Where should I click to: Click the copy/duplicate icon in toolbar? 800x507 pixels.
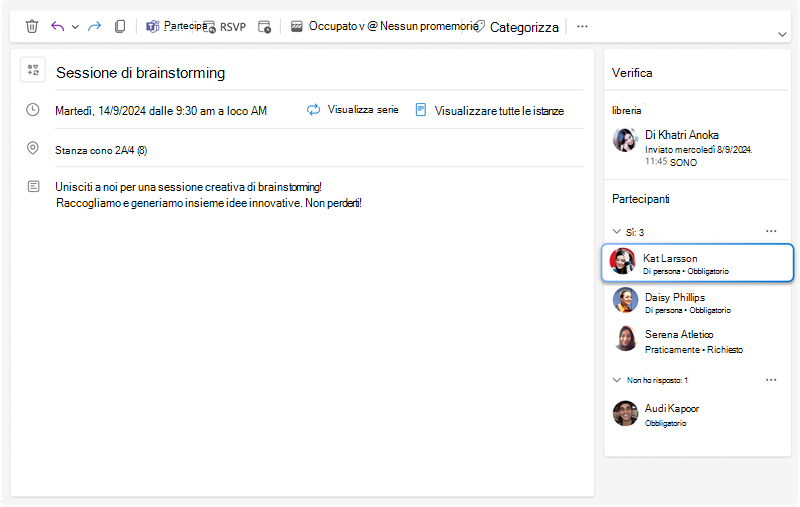coord(120,26)
